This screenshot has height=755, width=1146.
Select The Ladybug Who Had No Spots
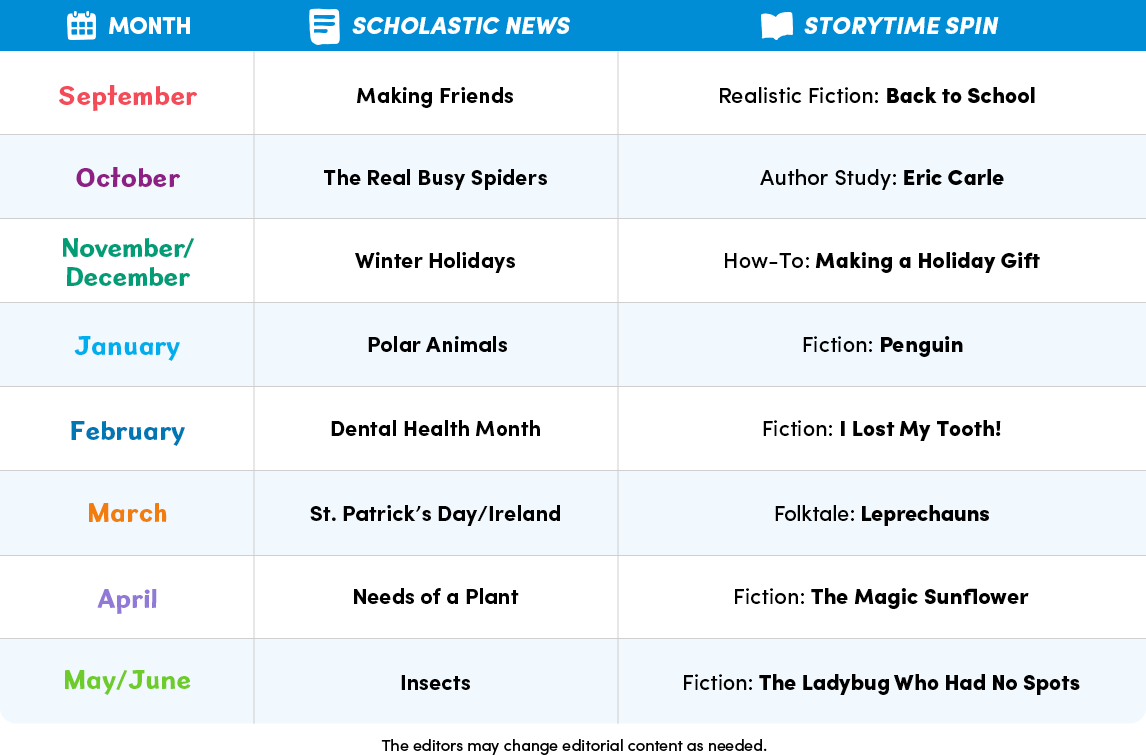coord(919,683)
